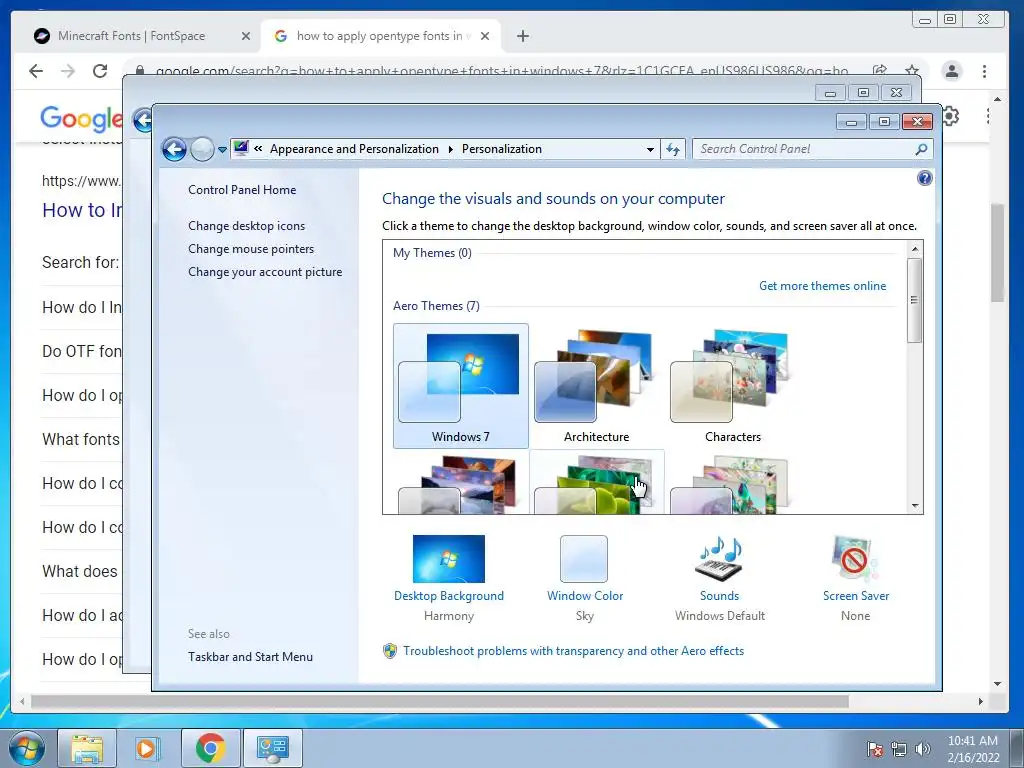Open Windows Explorer from taskbar
The height and width of the screenshot is (768, 1024).
[x=87, y=748]
